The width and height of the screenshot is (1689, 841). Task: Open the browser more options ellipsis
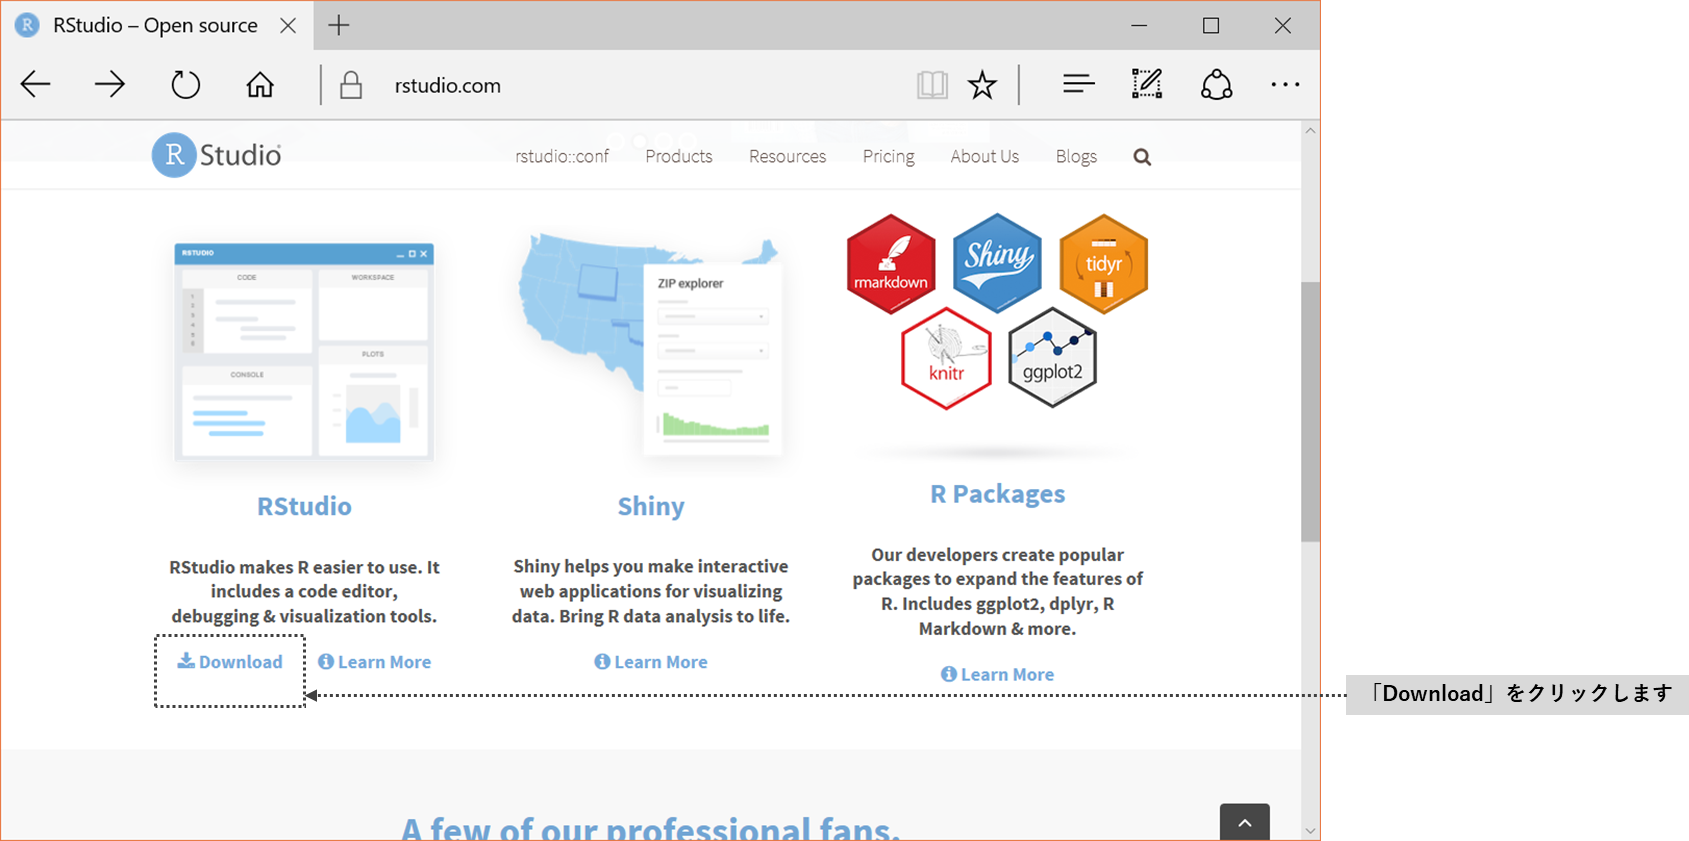1285,85
